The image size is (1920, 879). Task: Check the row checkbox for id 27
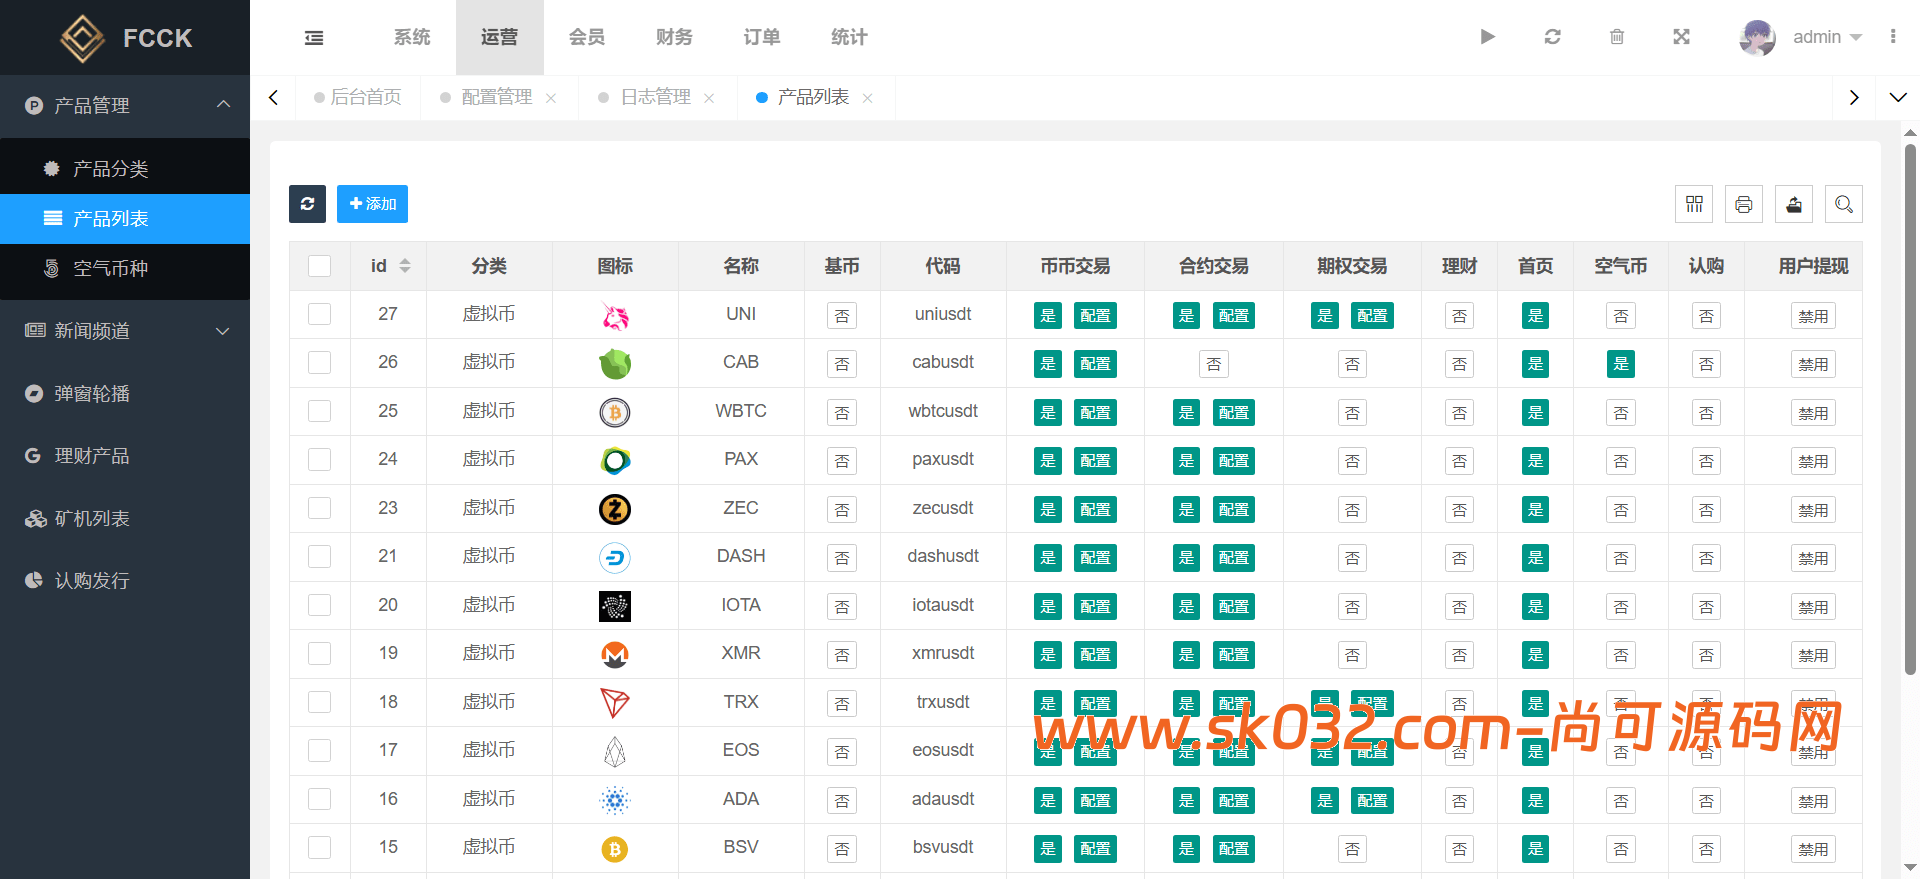tap(320, 314)
